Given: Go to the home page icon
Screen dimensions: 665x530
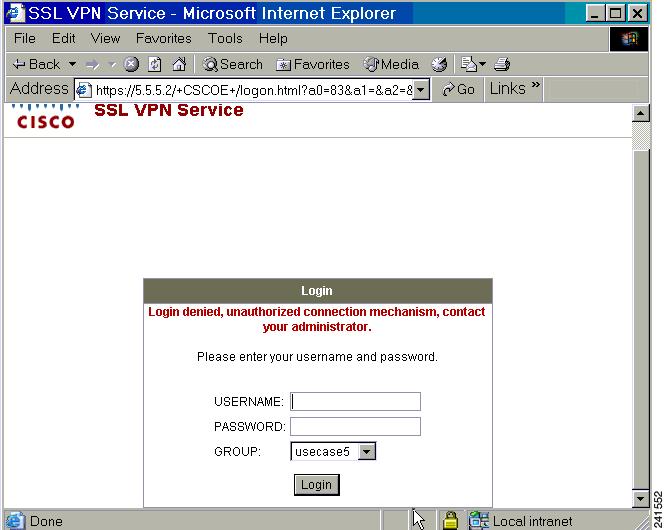Looking at the screenshot, I should 179,64.
